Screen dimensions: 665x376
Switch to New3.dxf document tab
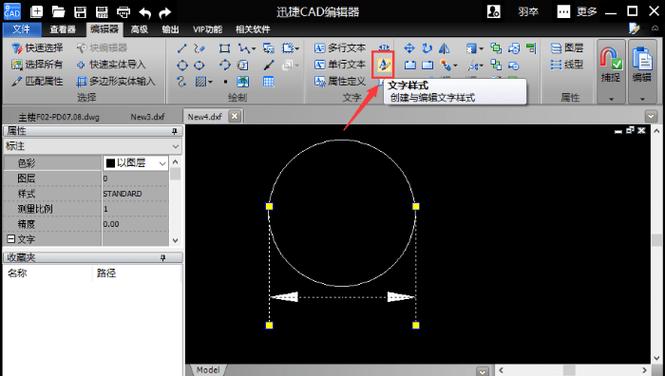147,117
